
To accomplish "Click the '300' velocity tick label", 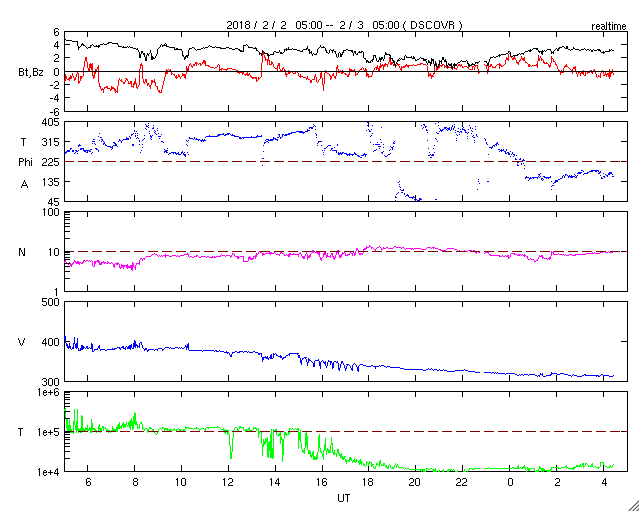I will coord(51,382).
